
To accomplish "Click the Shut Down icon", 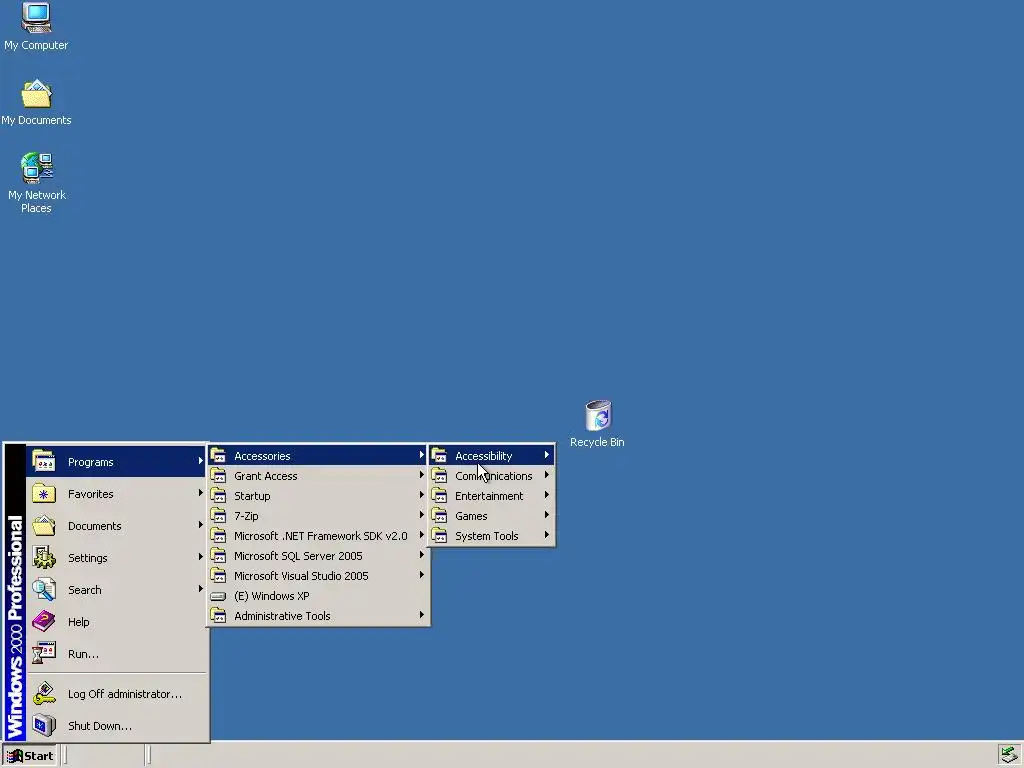I will point(44,726).
